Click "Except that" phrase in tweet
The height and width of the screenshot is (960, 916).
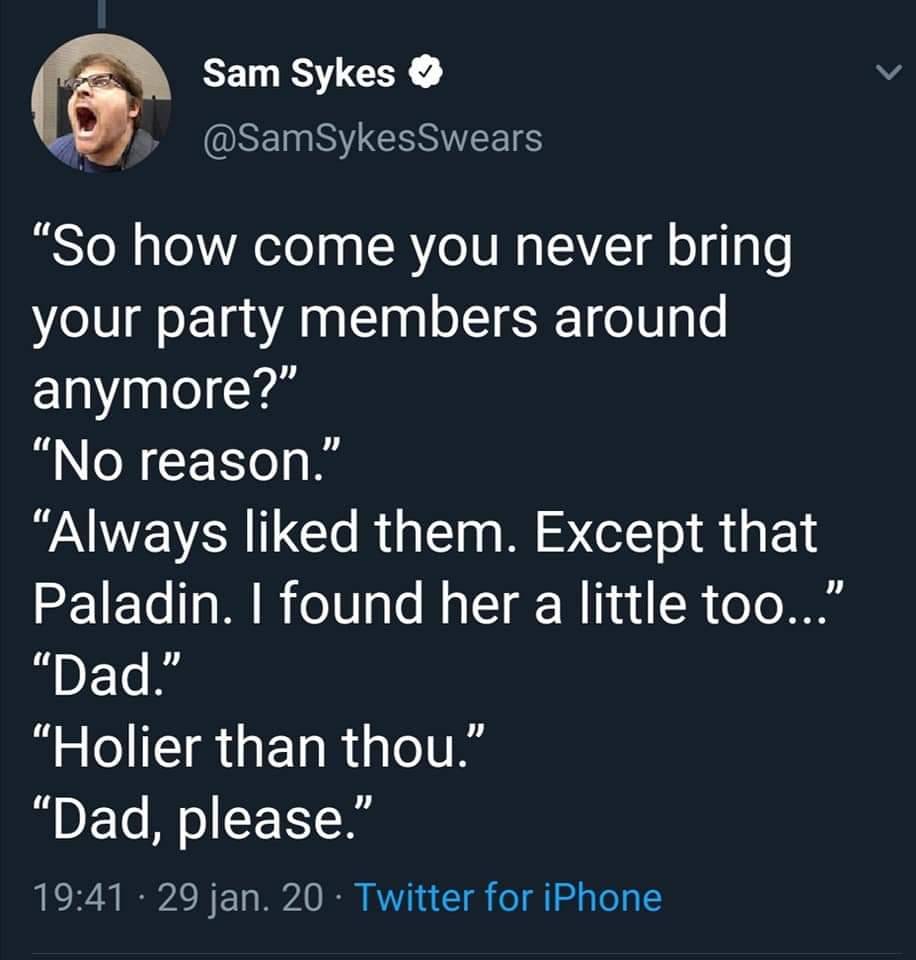pyautogui.click(x=677, y=533)
